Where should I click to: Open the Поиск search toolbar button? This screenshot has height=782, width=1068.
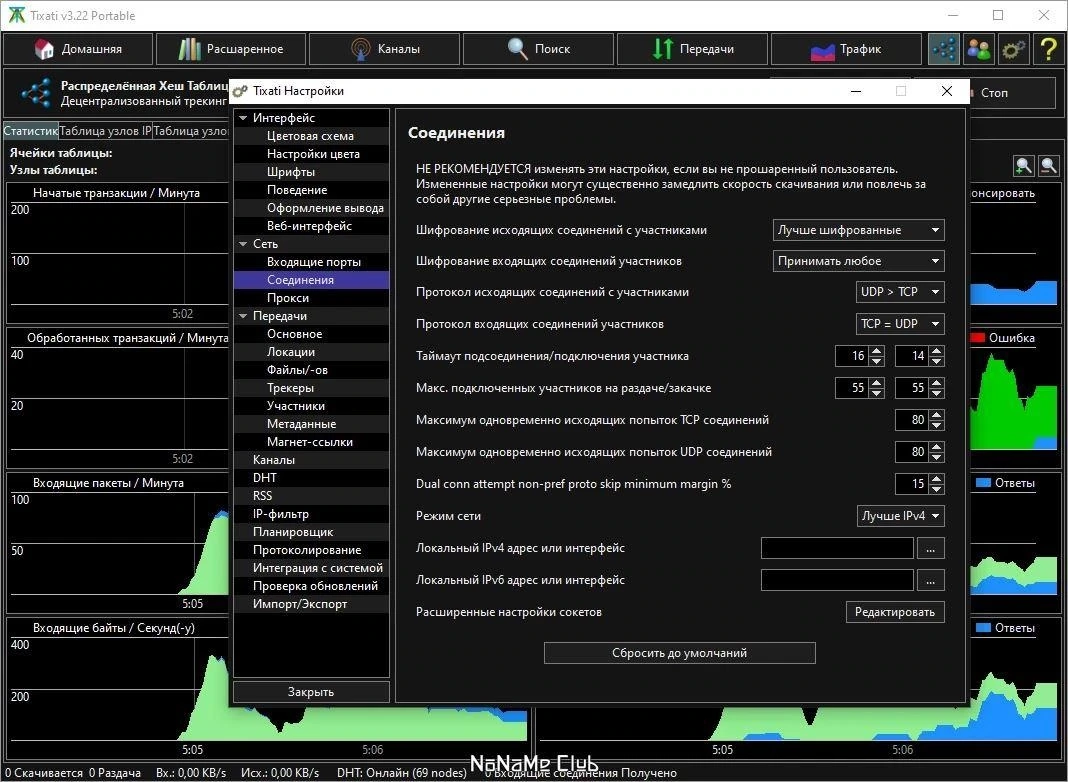click(538, 49)
